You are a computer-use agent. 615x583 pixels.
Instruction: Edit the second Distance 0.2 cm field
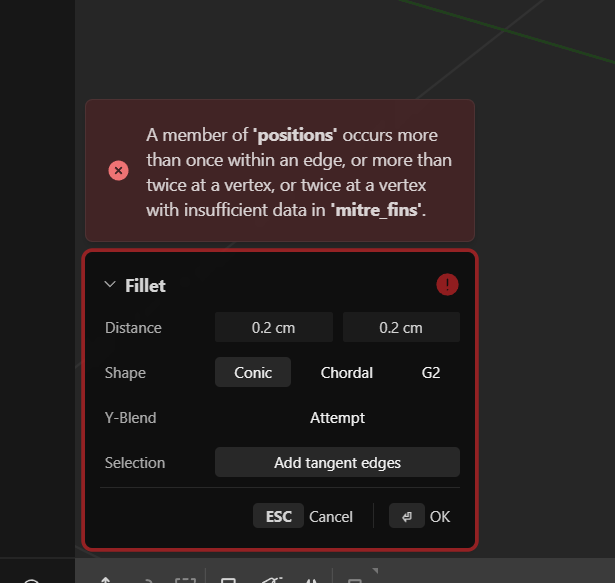click(x=401, y=327)
